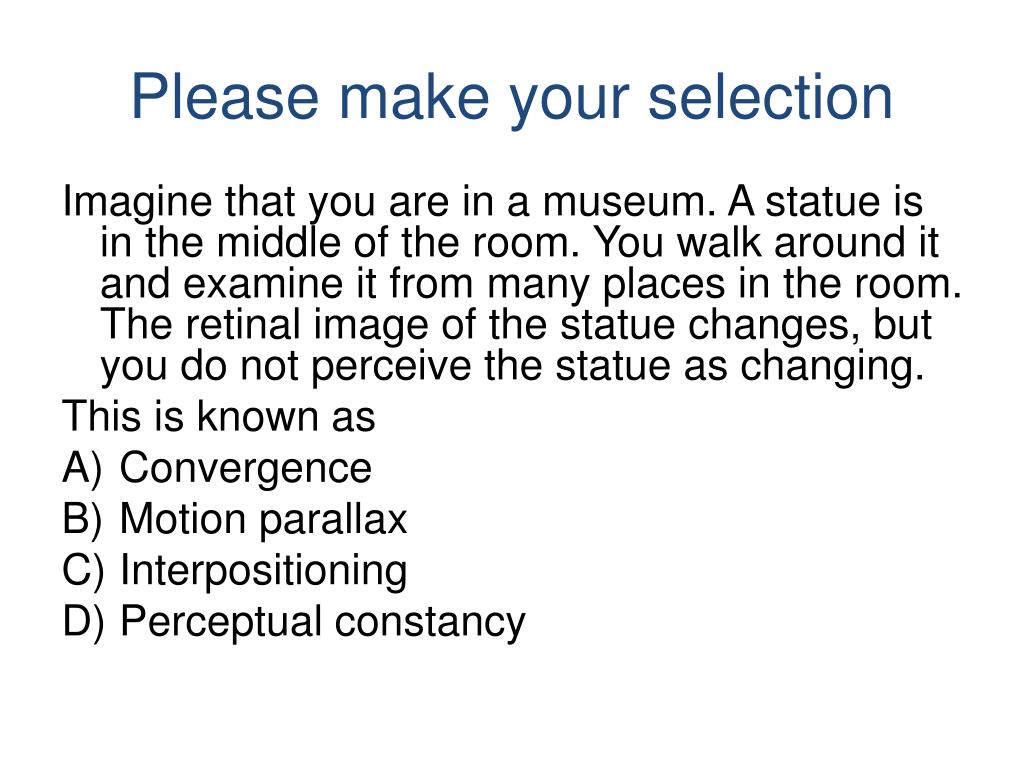The image size is (1024, 768).
Task: Click the word perceive in the last sentence
Action: tap(391, 368)
